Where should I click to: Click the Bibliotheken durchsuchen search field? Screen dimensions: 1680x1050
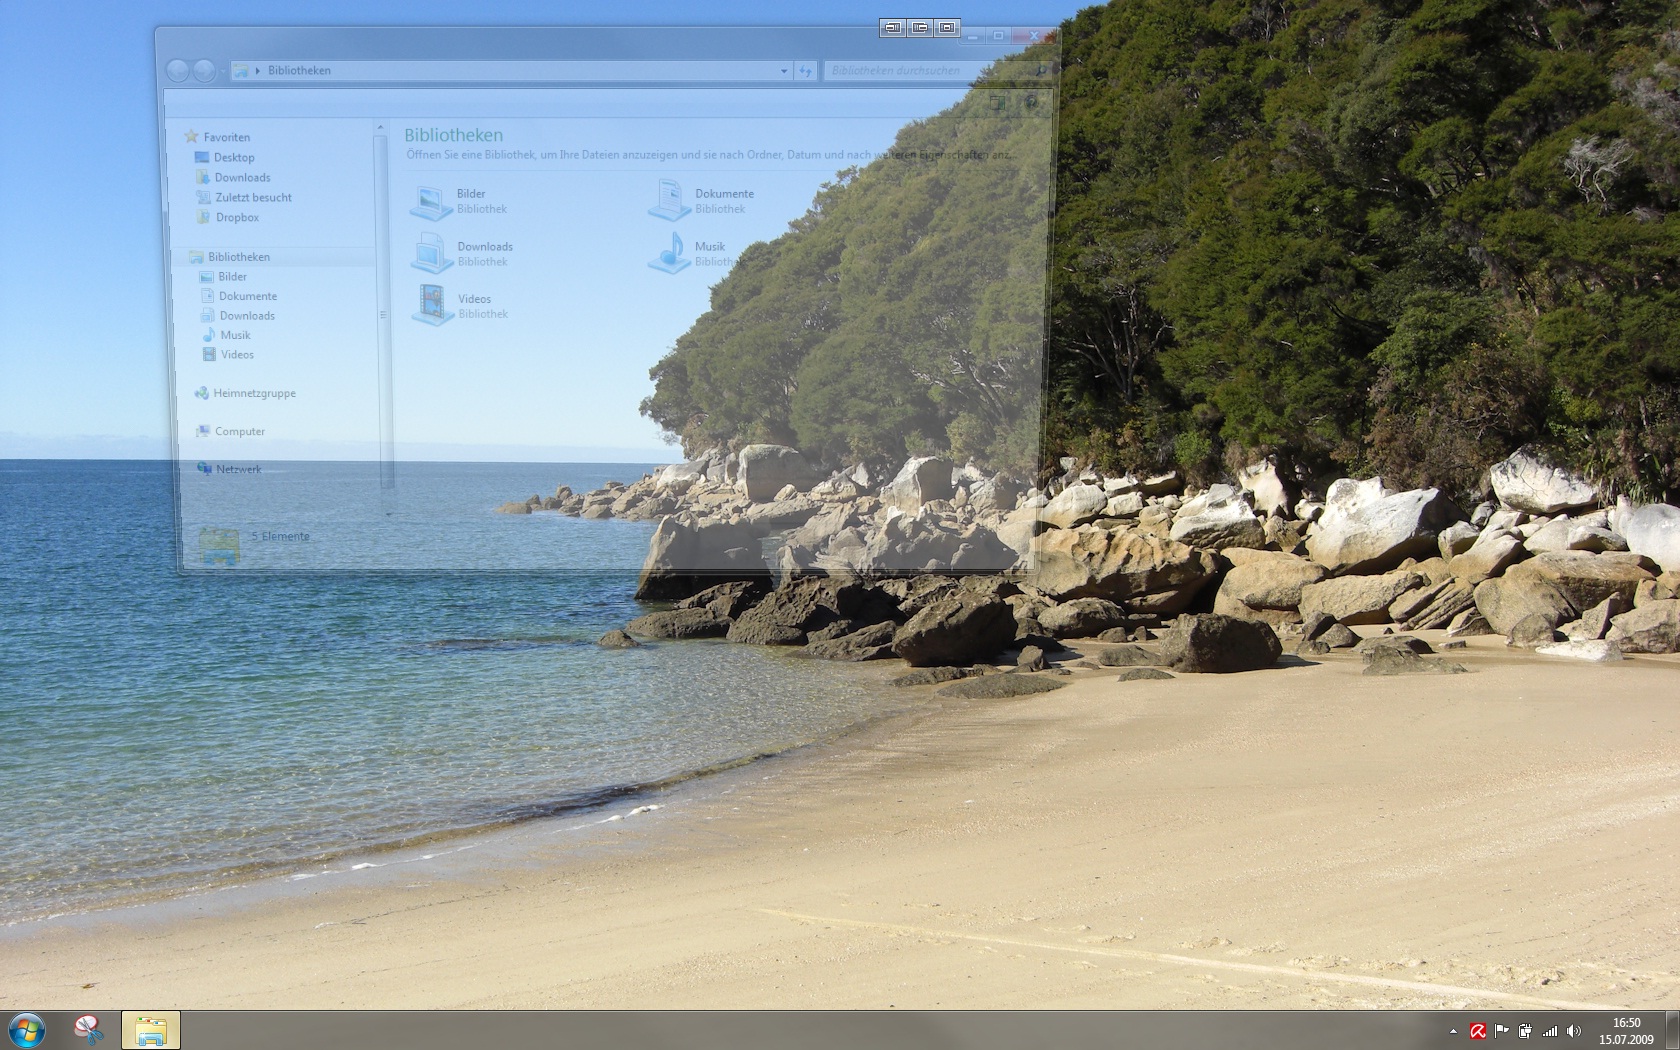pyautogui.click(x=925, y=71)
